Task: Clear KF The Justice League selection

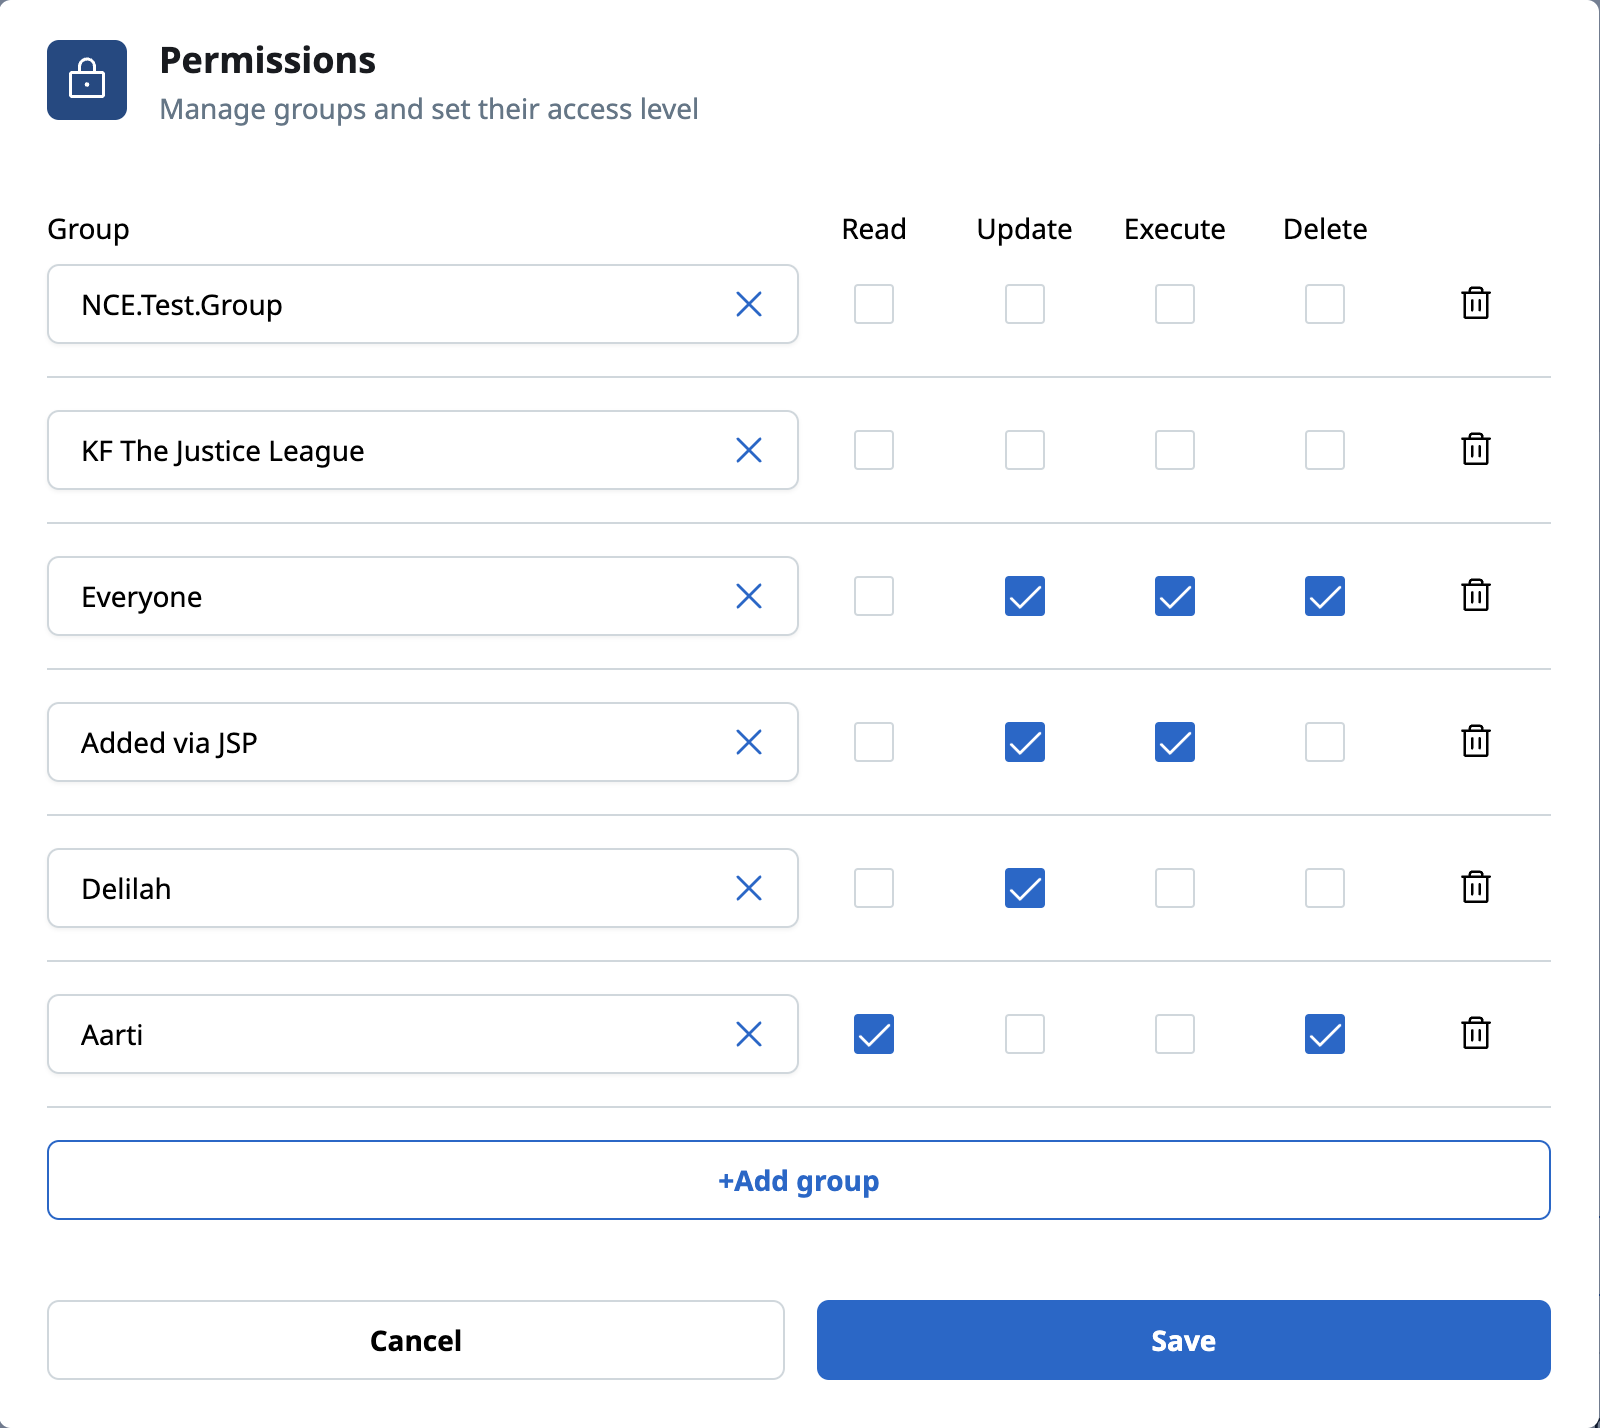Action: coord(749,450)
